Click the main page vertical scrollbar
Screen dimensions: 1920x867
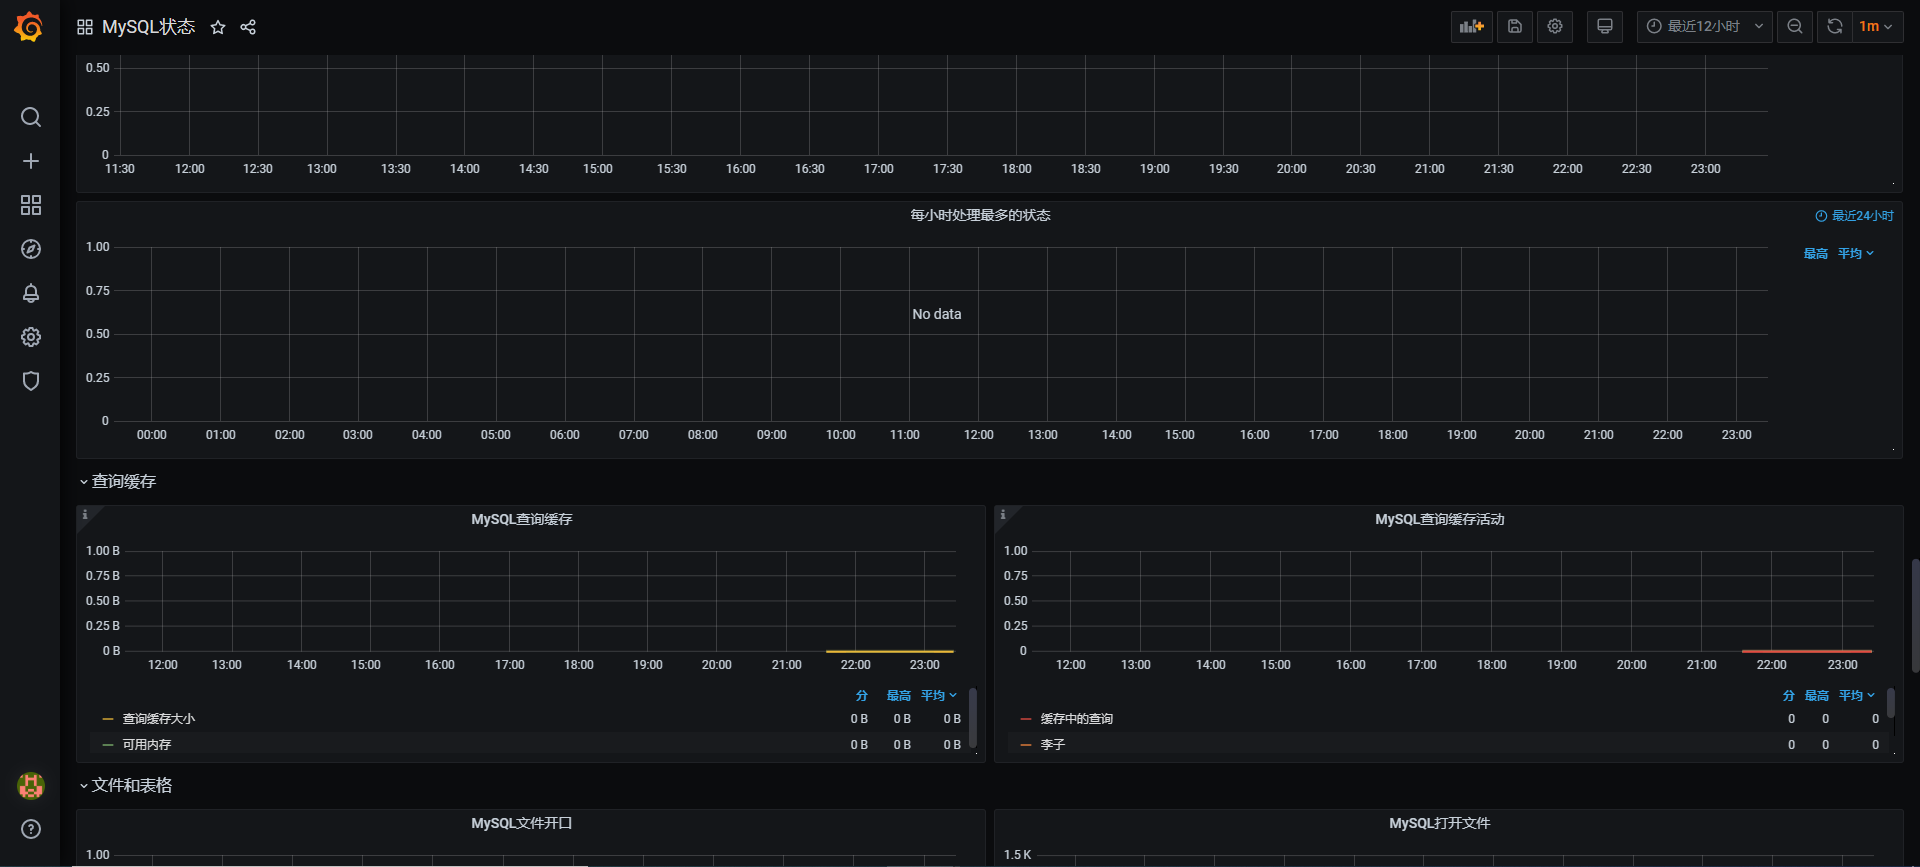(1915, 615)
